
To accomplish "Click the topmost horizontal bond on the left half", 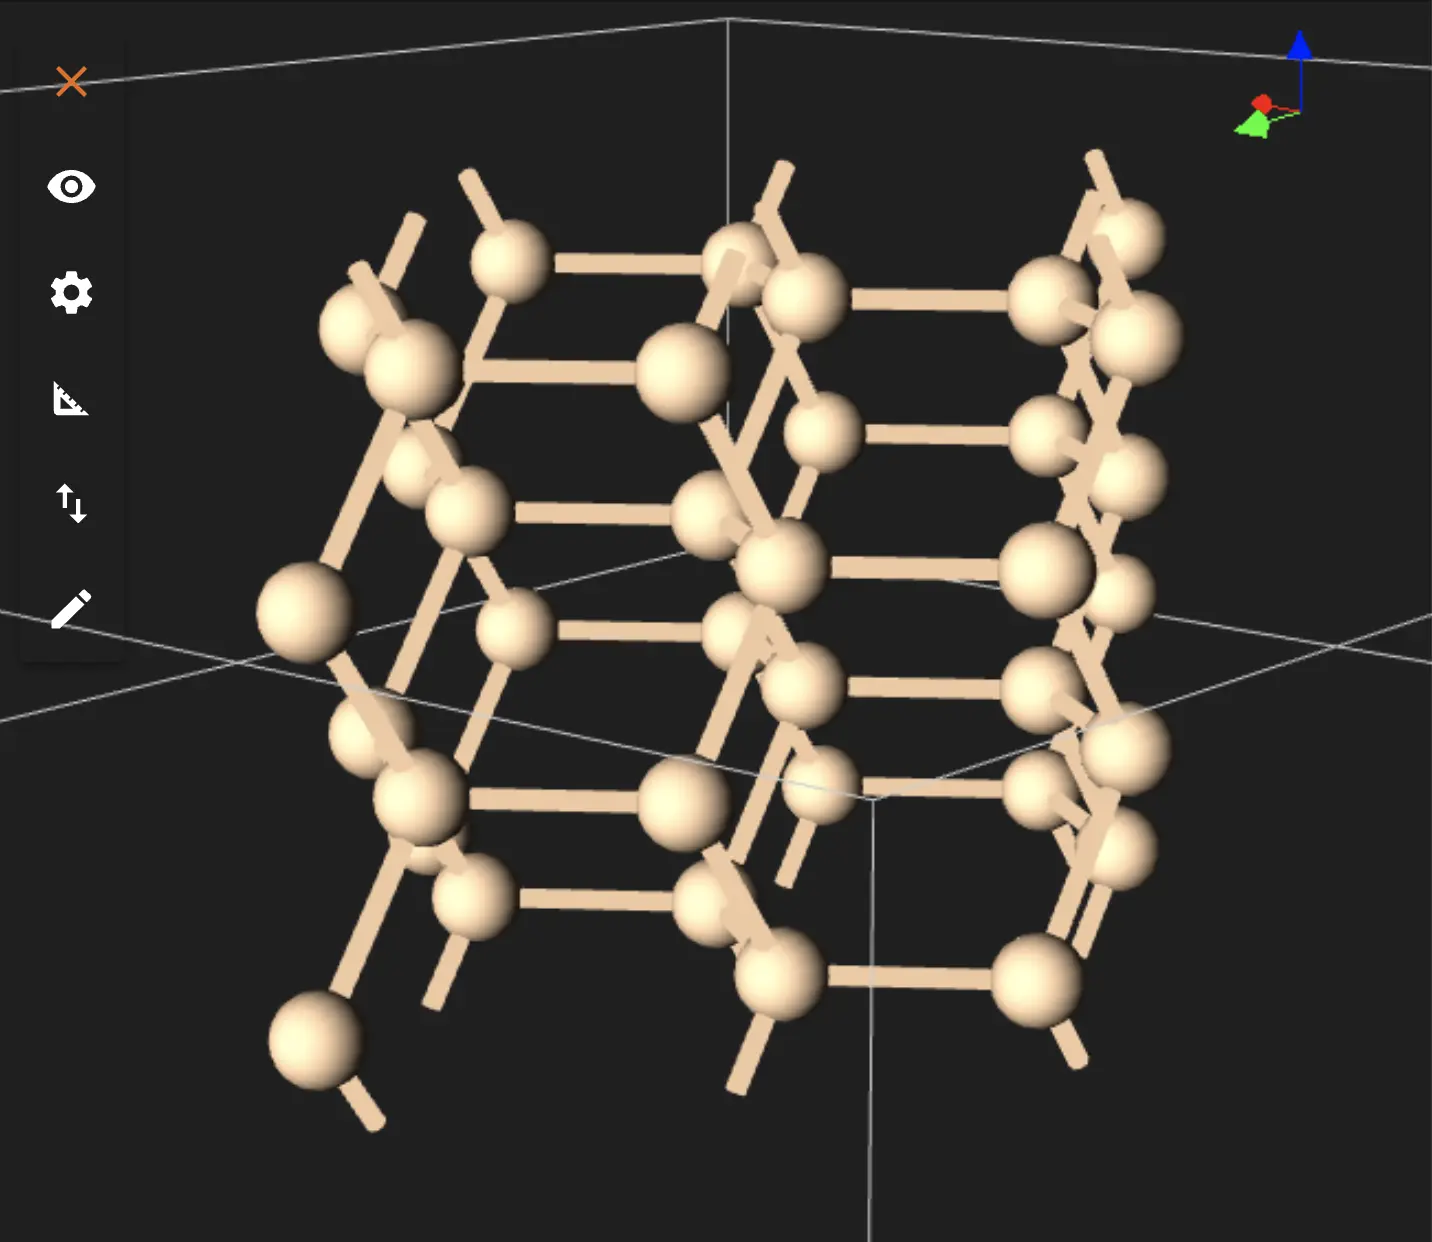I will tap(626, 264).
